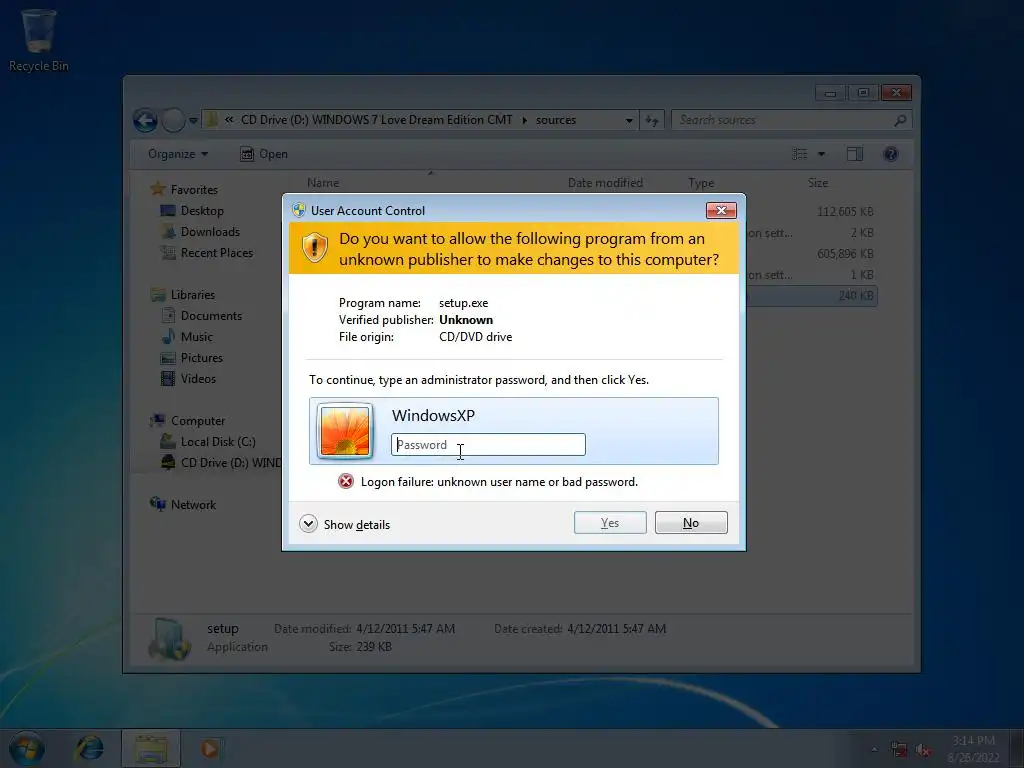Select Desktop under Favorites

coord(192,210)
